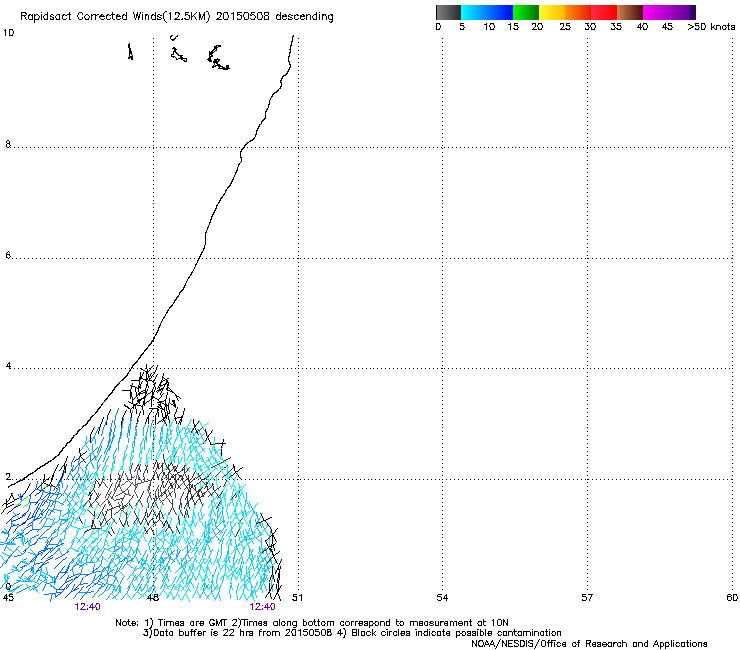Image resolution: width=740 pixels, height=650 pixels.
Task: Click the longitude label '51'
Action: (x=297, y=598)
